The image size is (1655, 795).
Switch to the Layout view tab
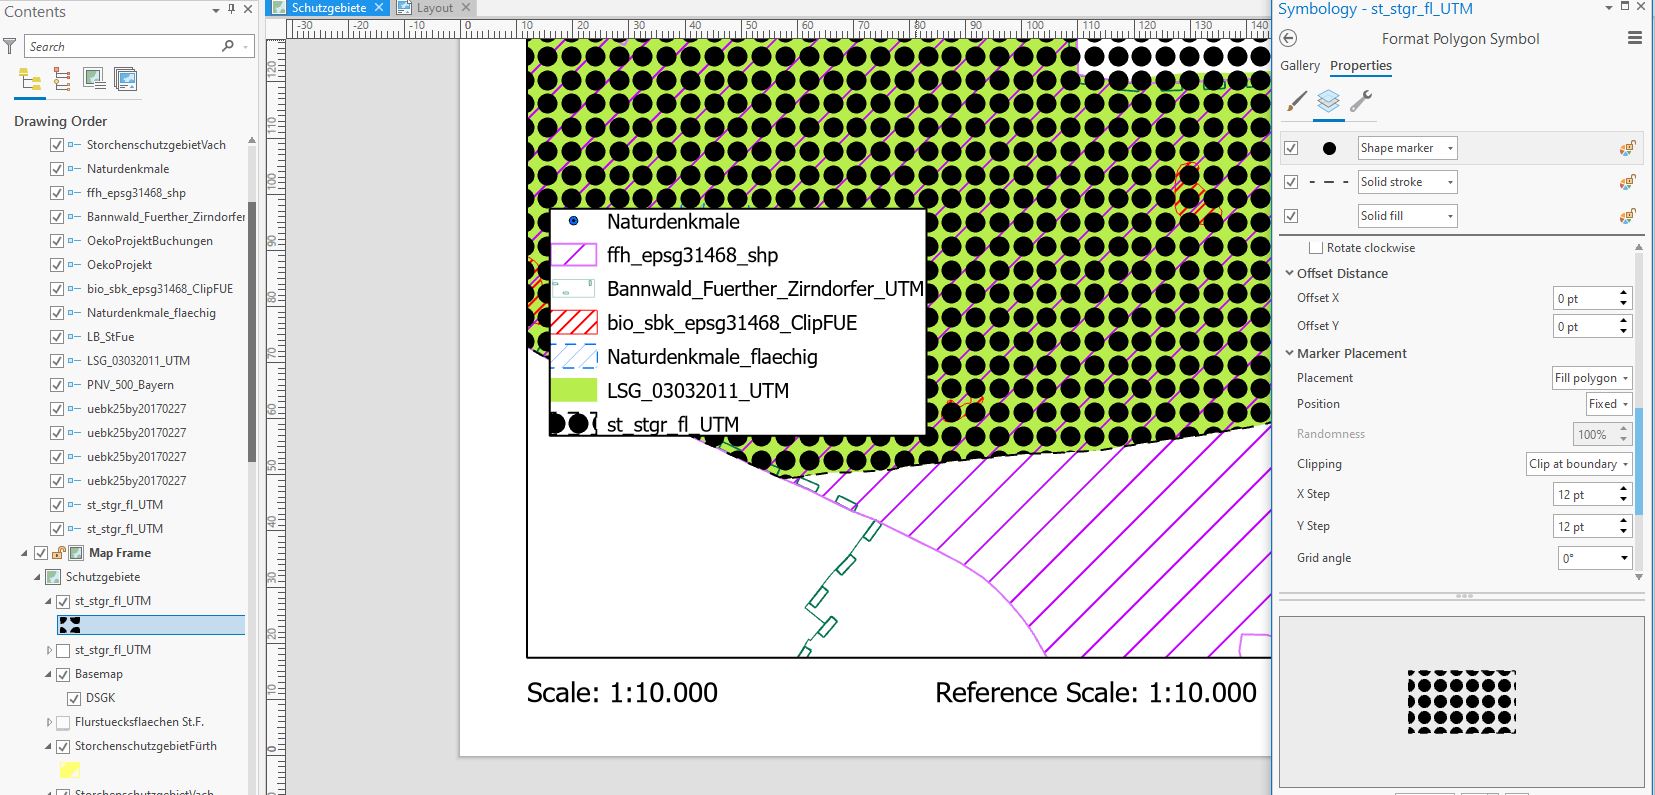click(434, 8)
